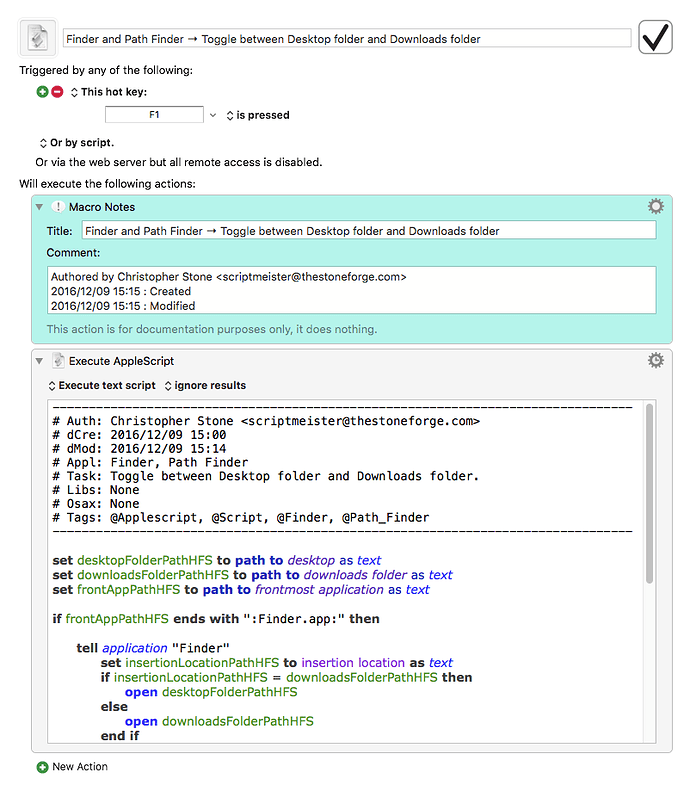The image size is (690, 790).
Task: Click the 'if frontAppPathHFS ends with' line
Action: click(x=216, y=619)
